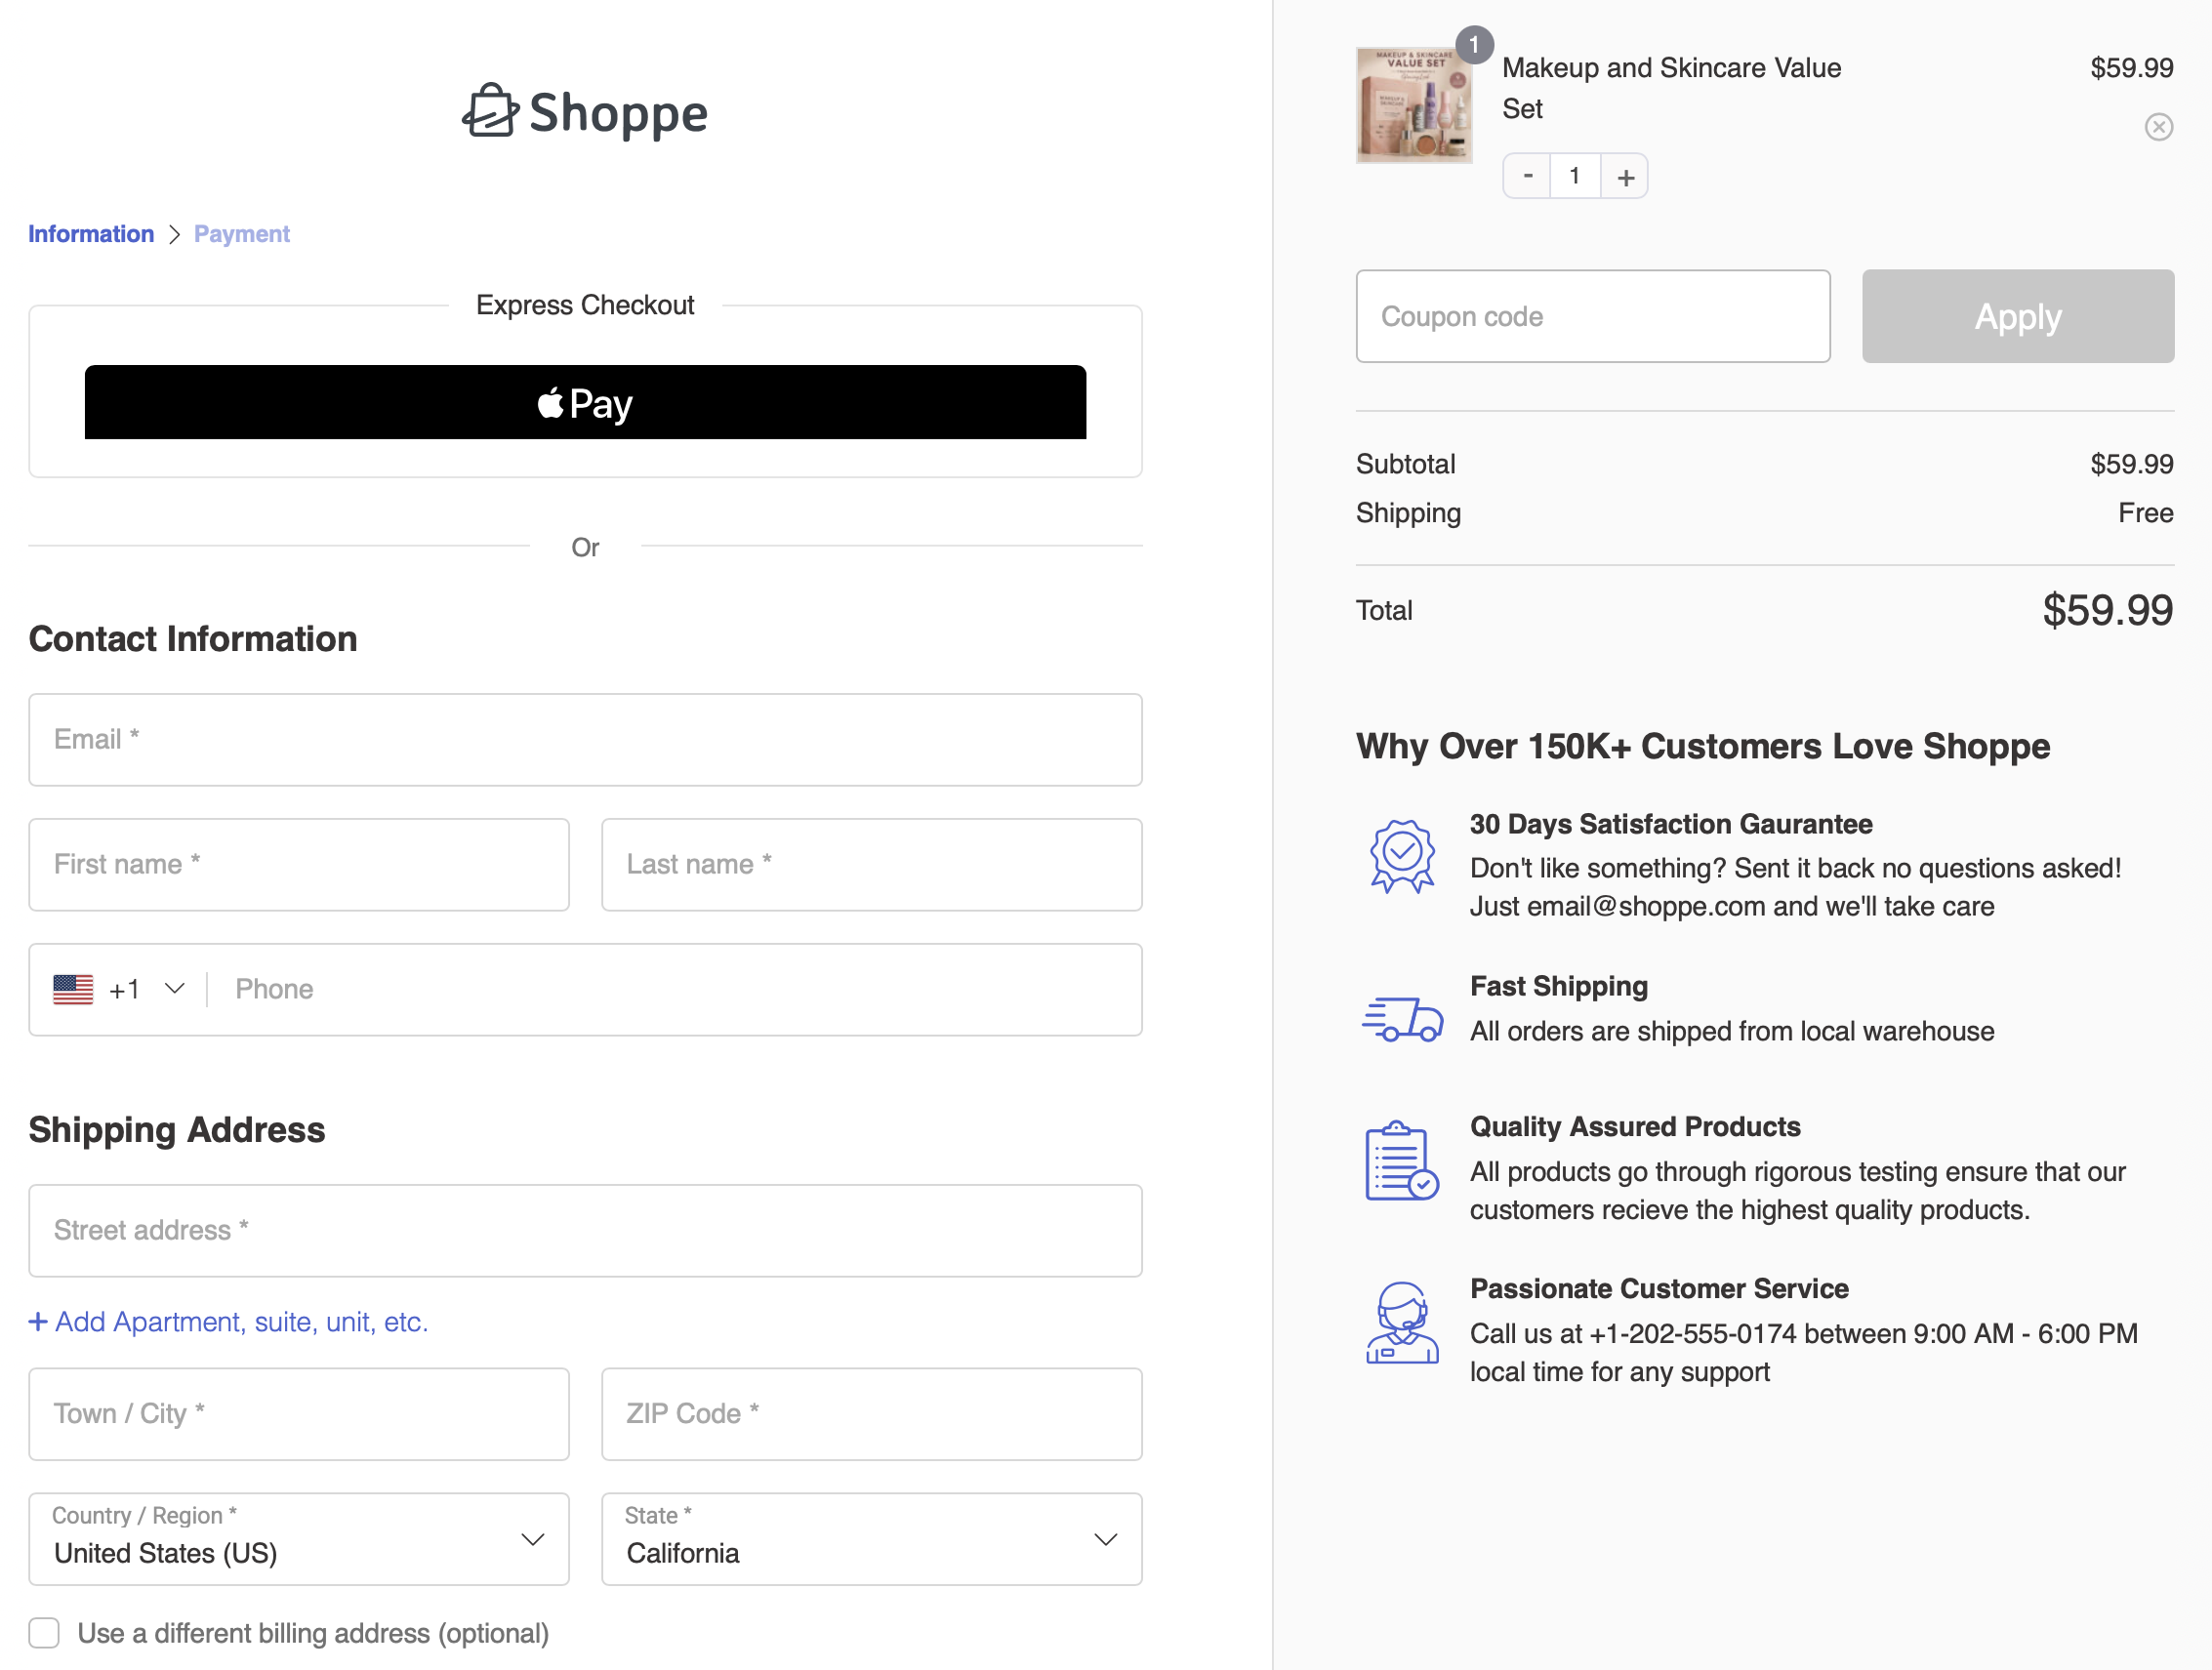This screenshot has width=2212, height=1670.
Task: Click the fast shipping truck icon
Action: [1402, 1018]
